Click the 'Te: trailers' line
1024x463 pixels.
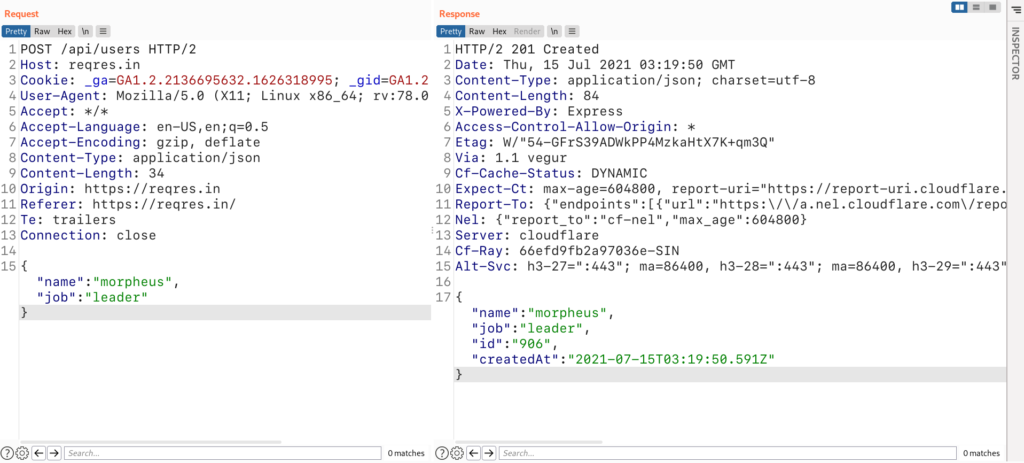(68, 220)
